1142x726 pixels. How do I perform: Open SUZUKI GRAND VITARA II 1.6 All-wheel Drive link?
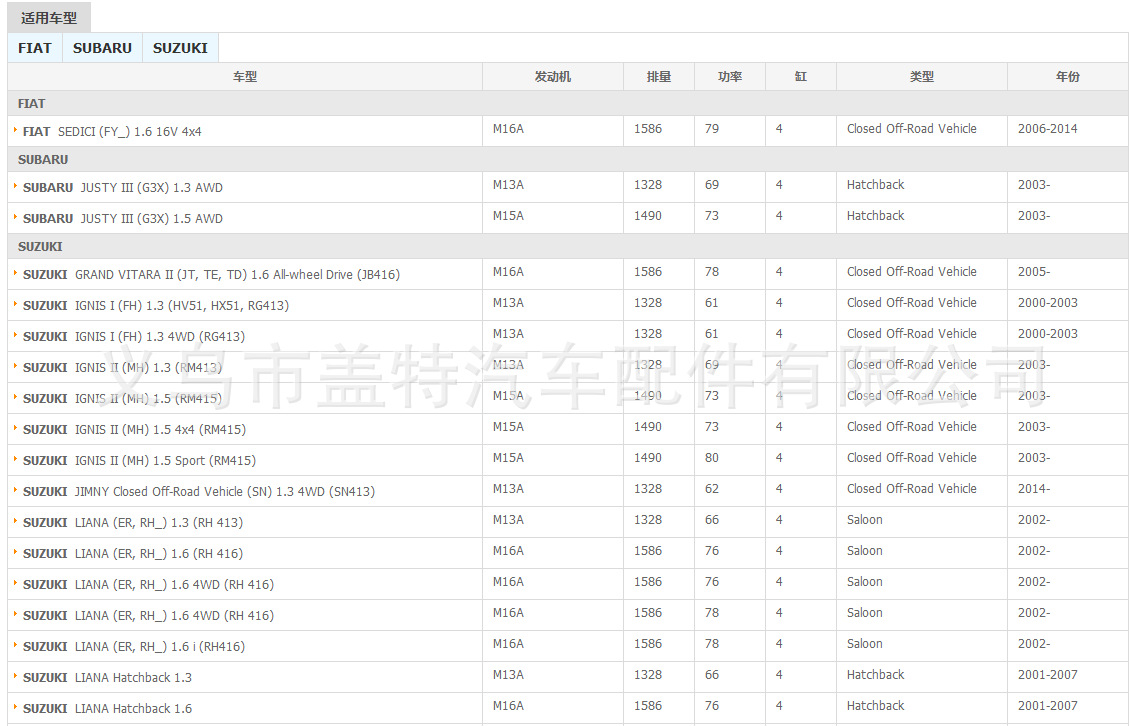[x=211, y=275]
